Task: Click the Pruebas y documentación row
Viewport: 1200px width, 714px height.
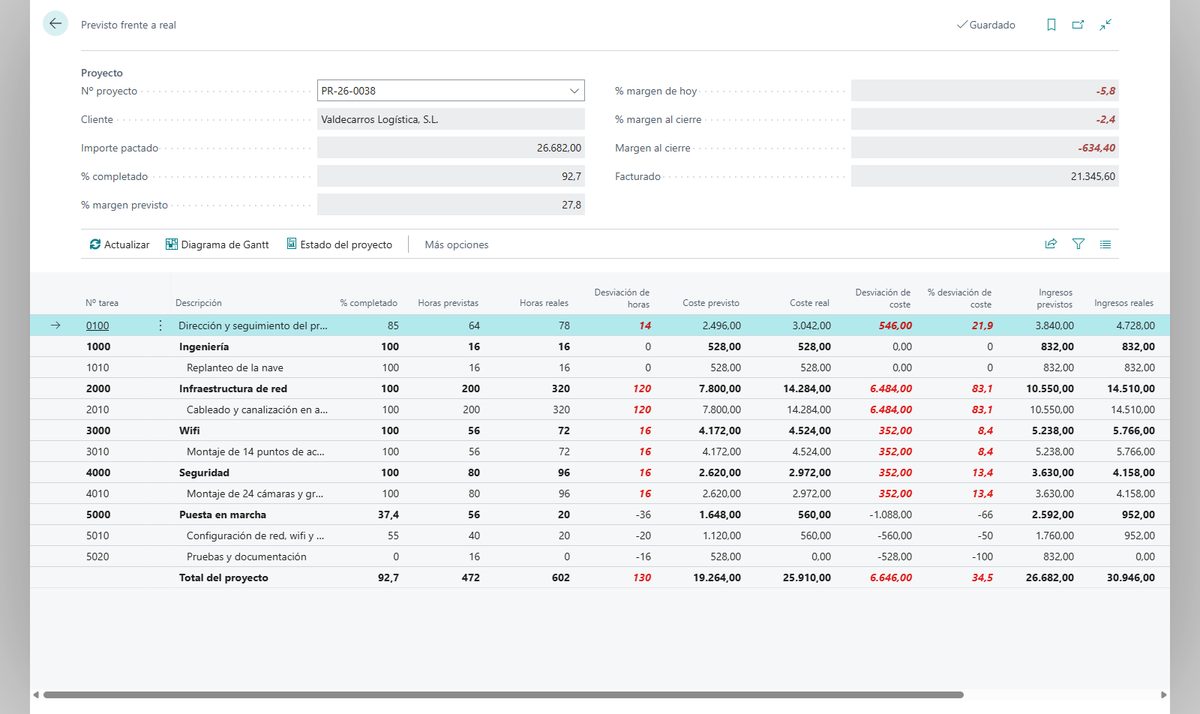Action: 600,557
